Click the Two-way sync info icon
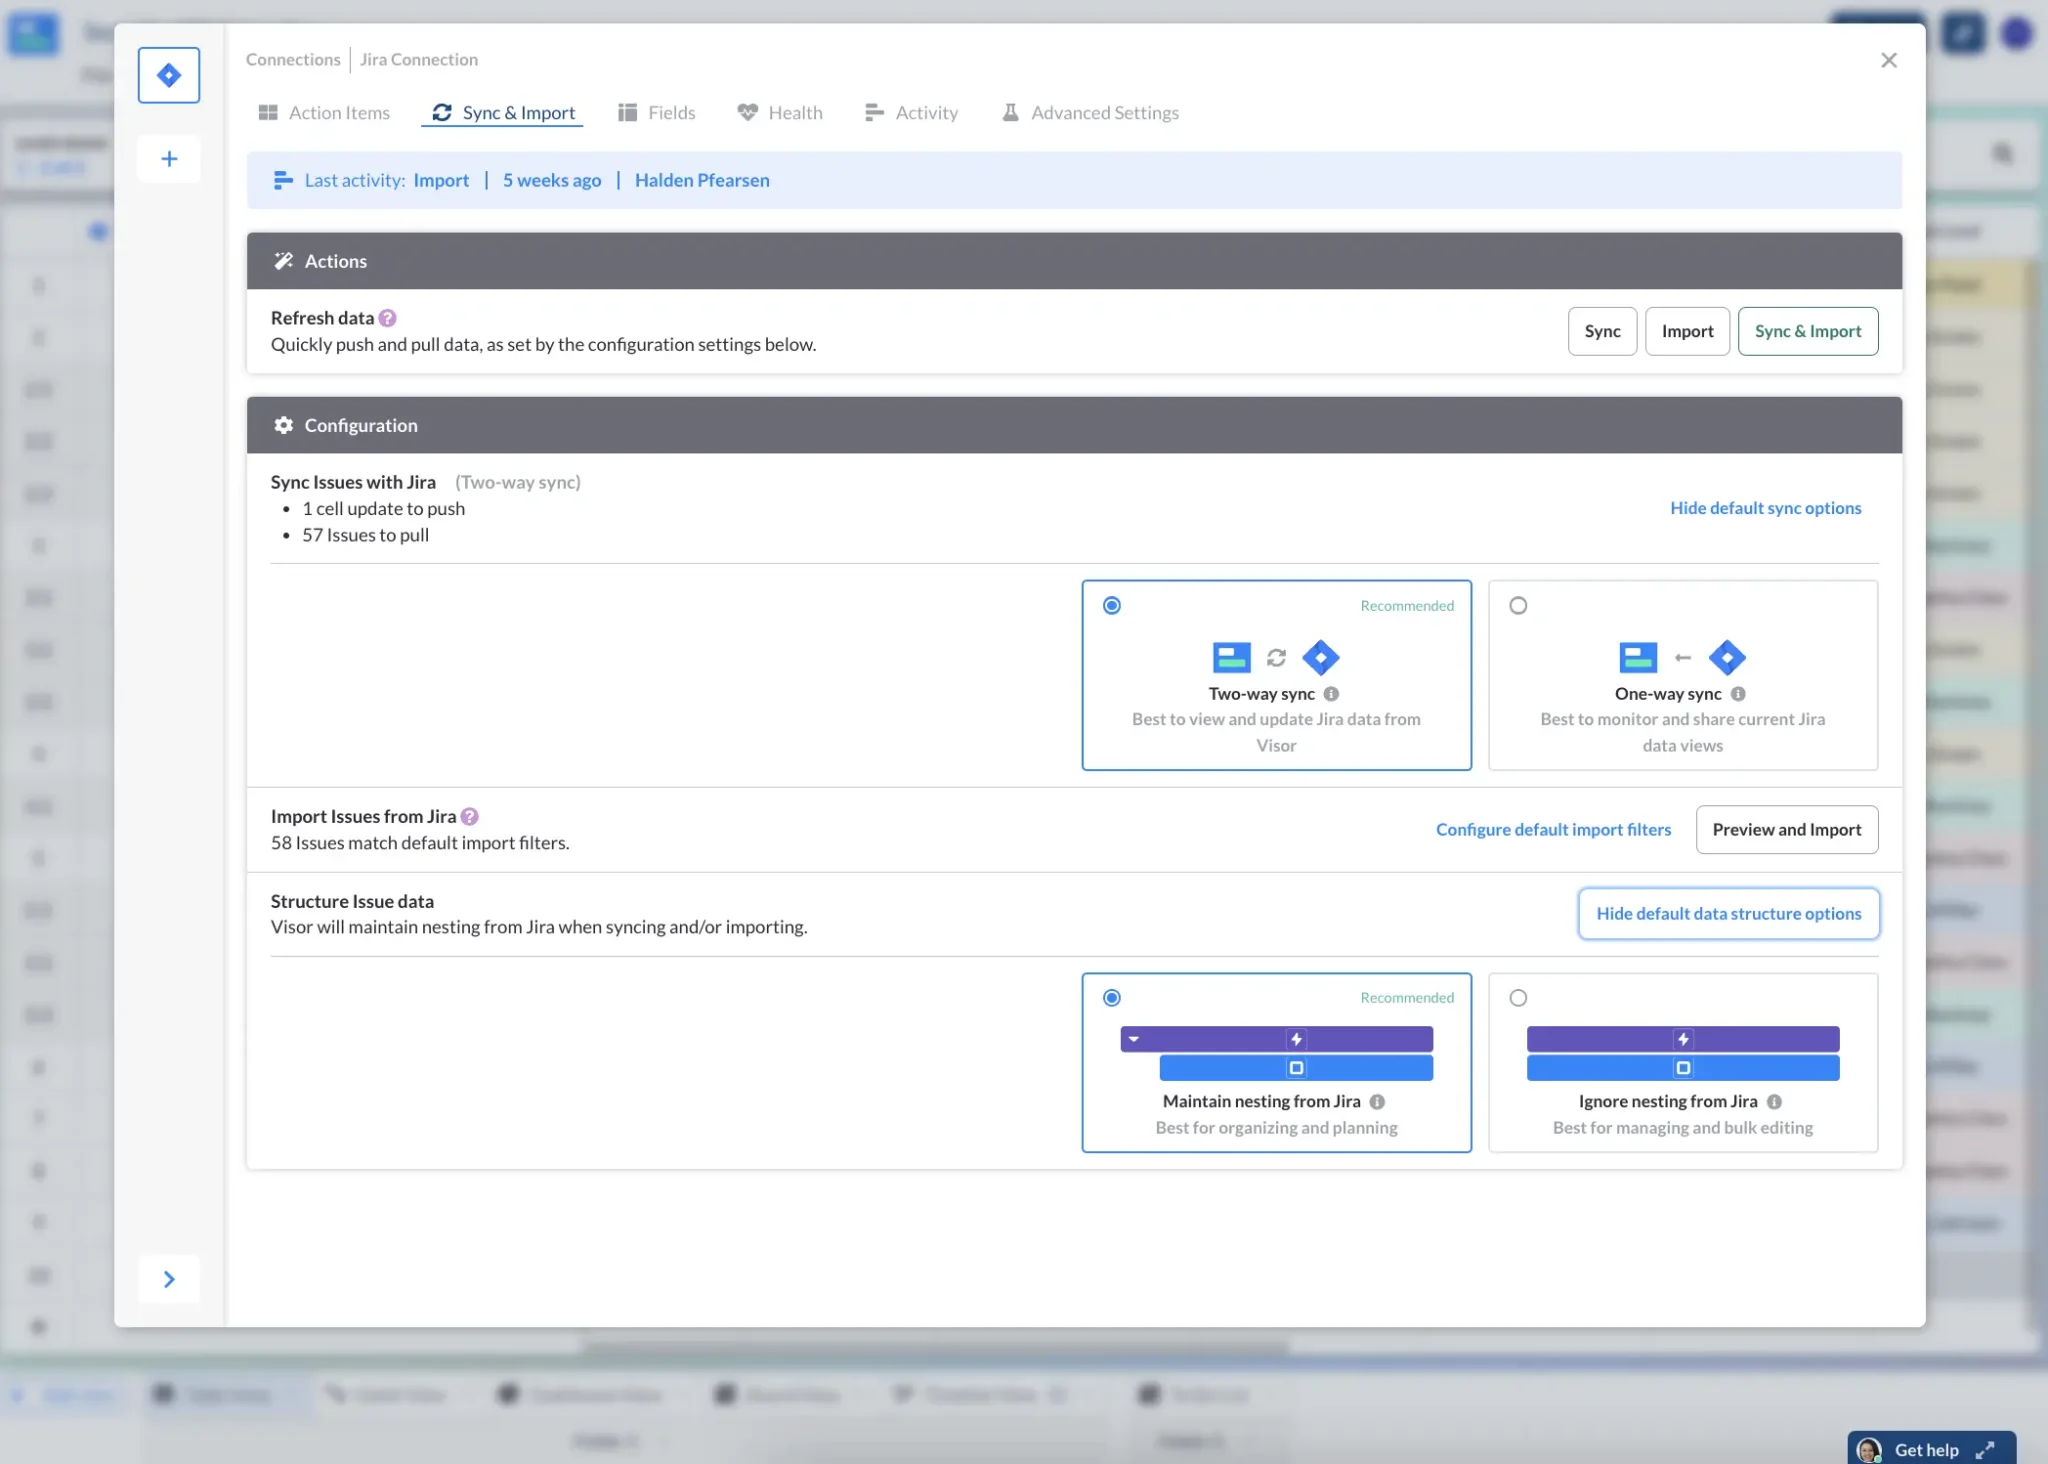The image size is (2048, 1464). coord(1331,694)
